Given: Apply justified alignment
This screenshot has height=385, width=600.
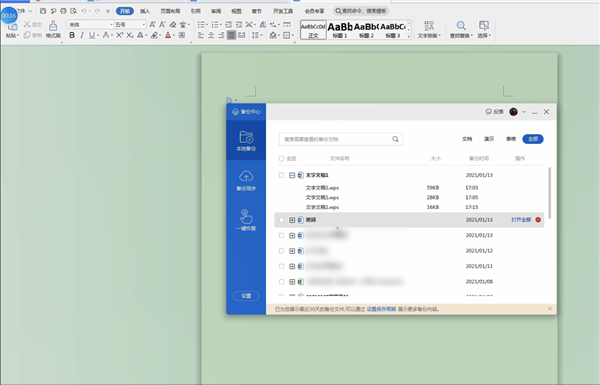Looking at the screenshot, I should 231,35.
